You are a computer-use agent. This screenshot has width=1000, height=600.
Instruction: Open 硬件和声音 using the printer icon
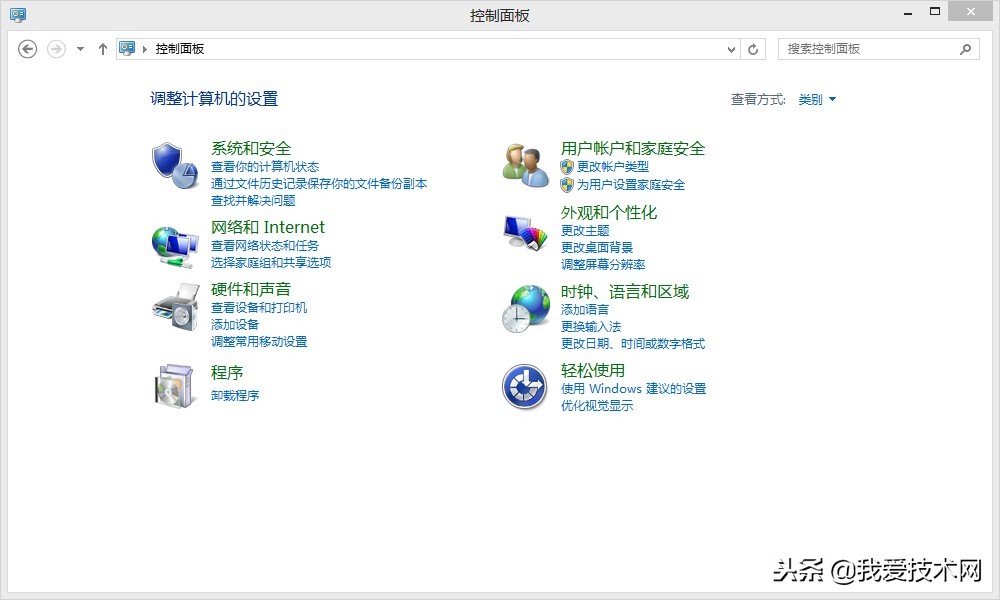[x=175, y=309]
